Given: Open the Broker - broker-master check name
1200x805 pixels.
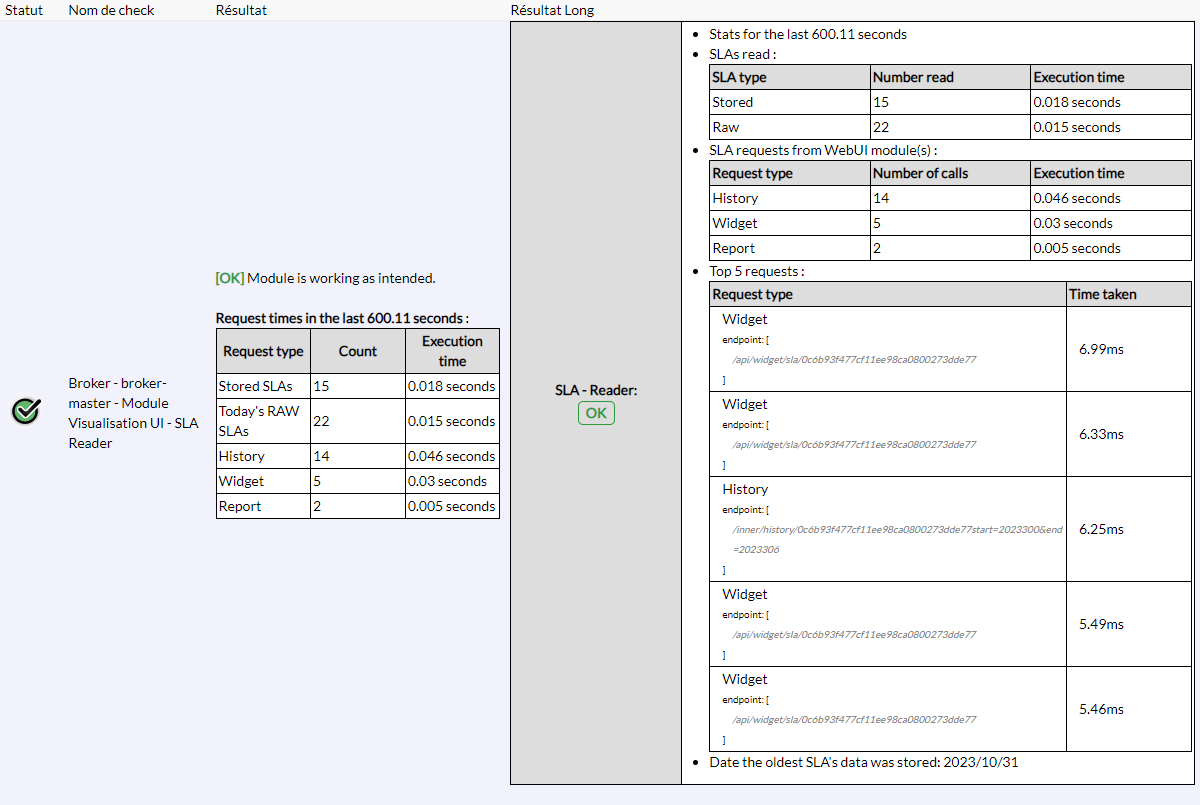Looking at the screenshot, I should click(133, 413).
